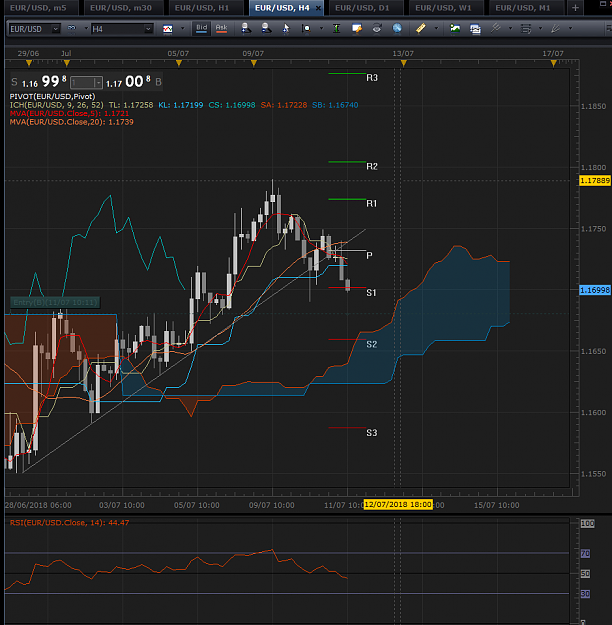612x625 pixels.
Task: Click the save chart image icon
Action: click(455, 28)
